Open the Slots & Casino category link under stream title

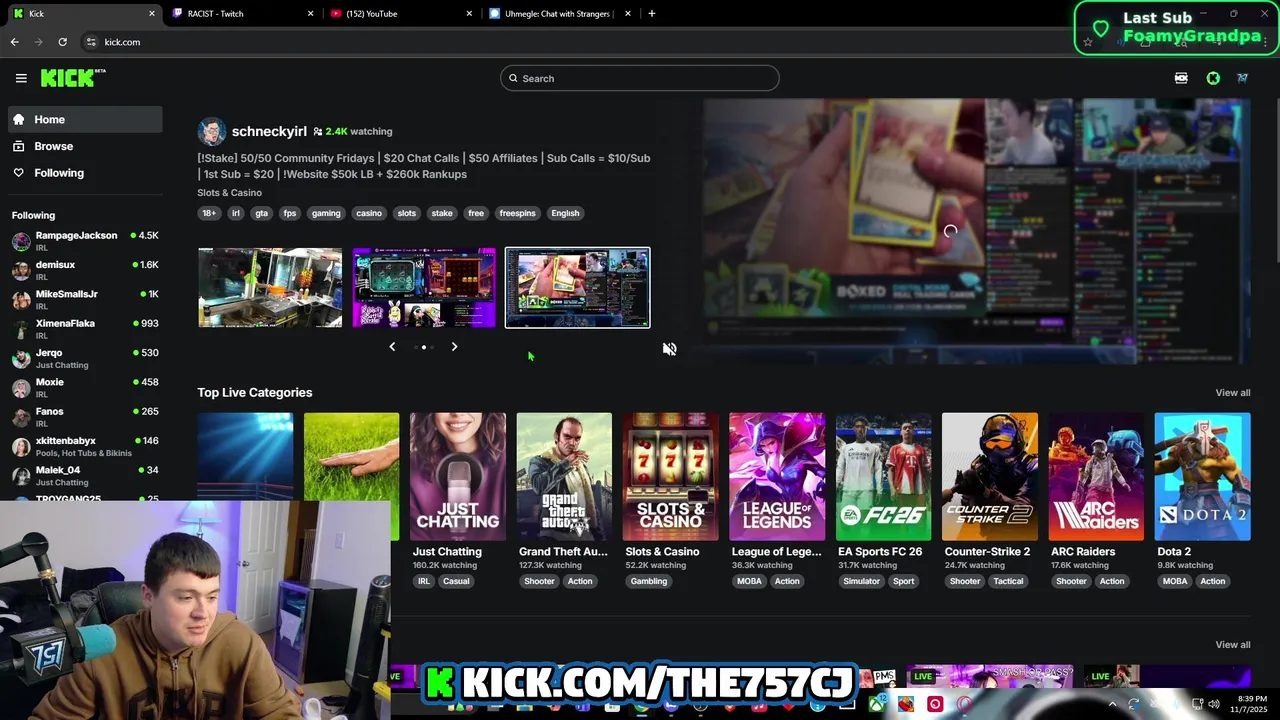pos(230,193)
